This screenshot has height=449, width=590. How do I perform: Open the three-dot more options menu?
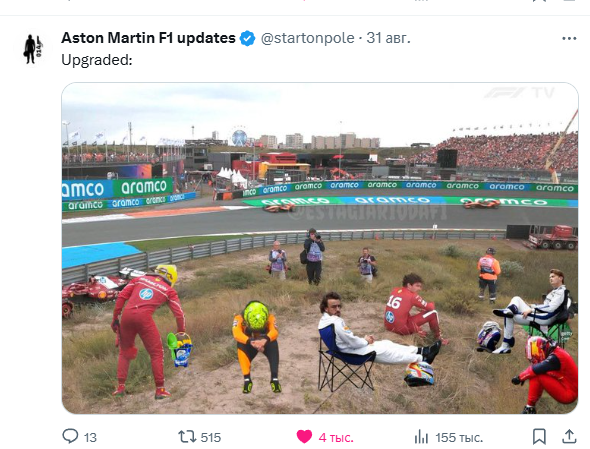point(569,38)
